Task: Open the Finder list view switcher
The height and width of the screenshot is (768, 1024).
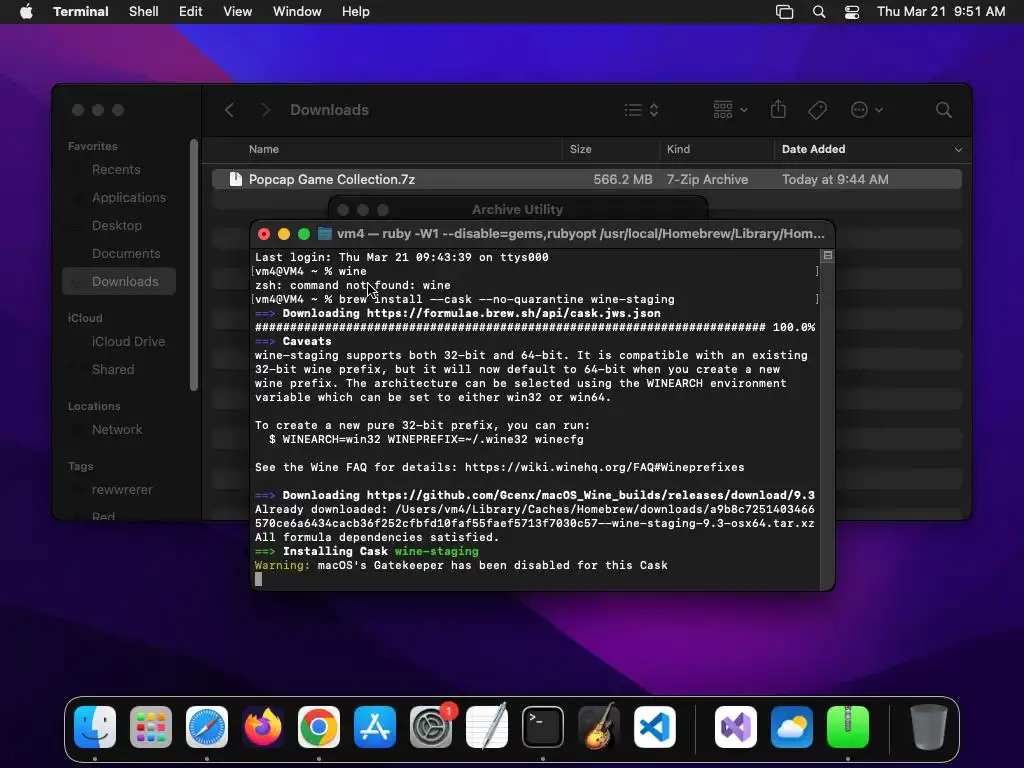Action: pos(641,110)
